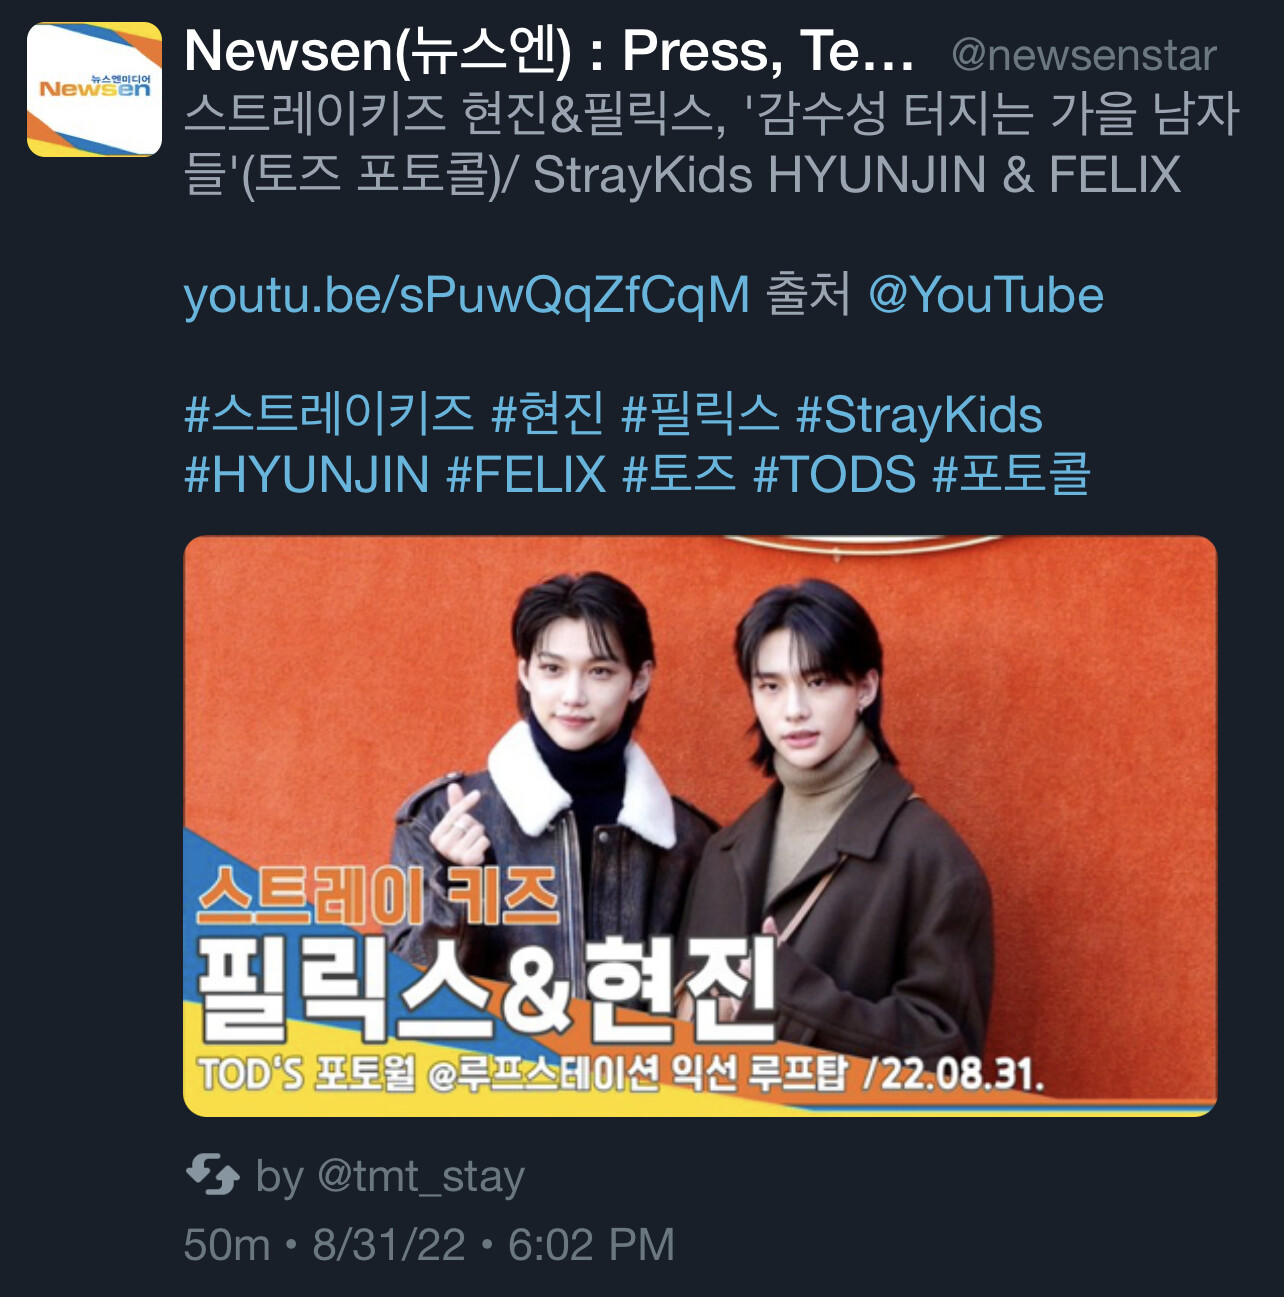Image resolution: width=1284 pixels, height=1297 pixels.
Task: Open the Felix & Hyunjin video thumbnail
Action: (700, 826)
